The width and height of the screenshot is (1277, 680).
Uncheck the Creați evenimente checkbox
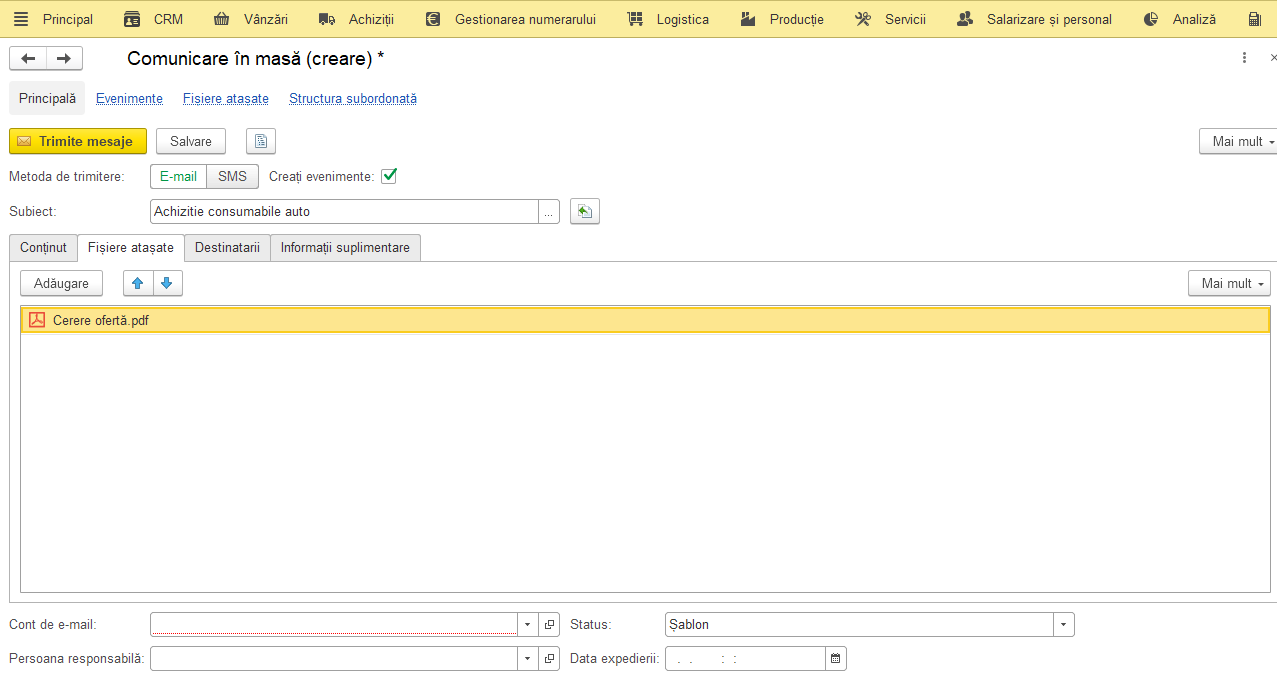[x=389, y=176]
